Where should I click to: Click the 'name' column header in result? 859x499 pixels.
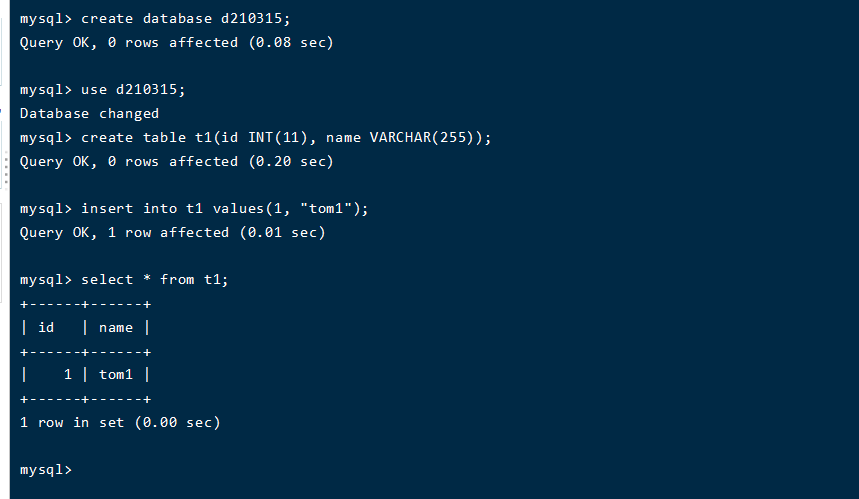[115, 327]
